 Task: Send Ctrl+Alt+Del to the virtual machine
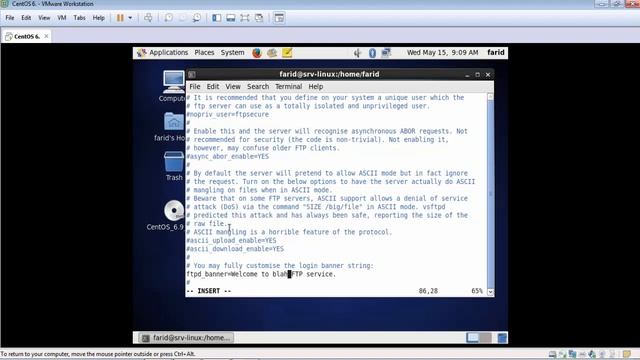point(148,18)
